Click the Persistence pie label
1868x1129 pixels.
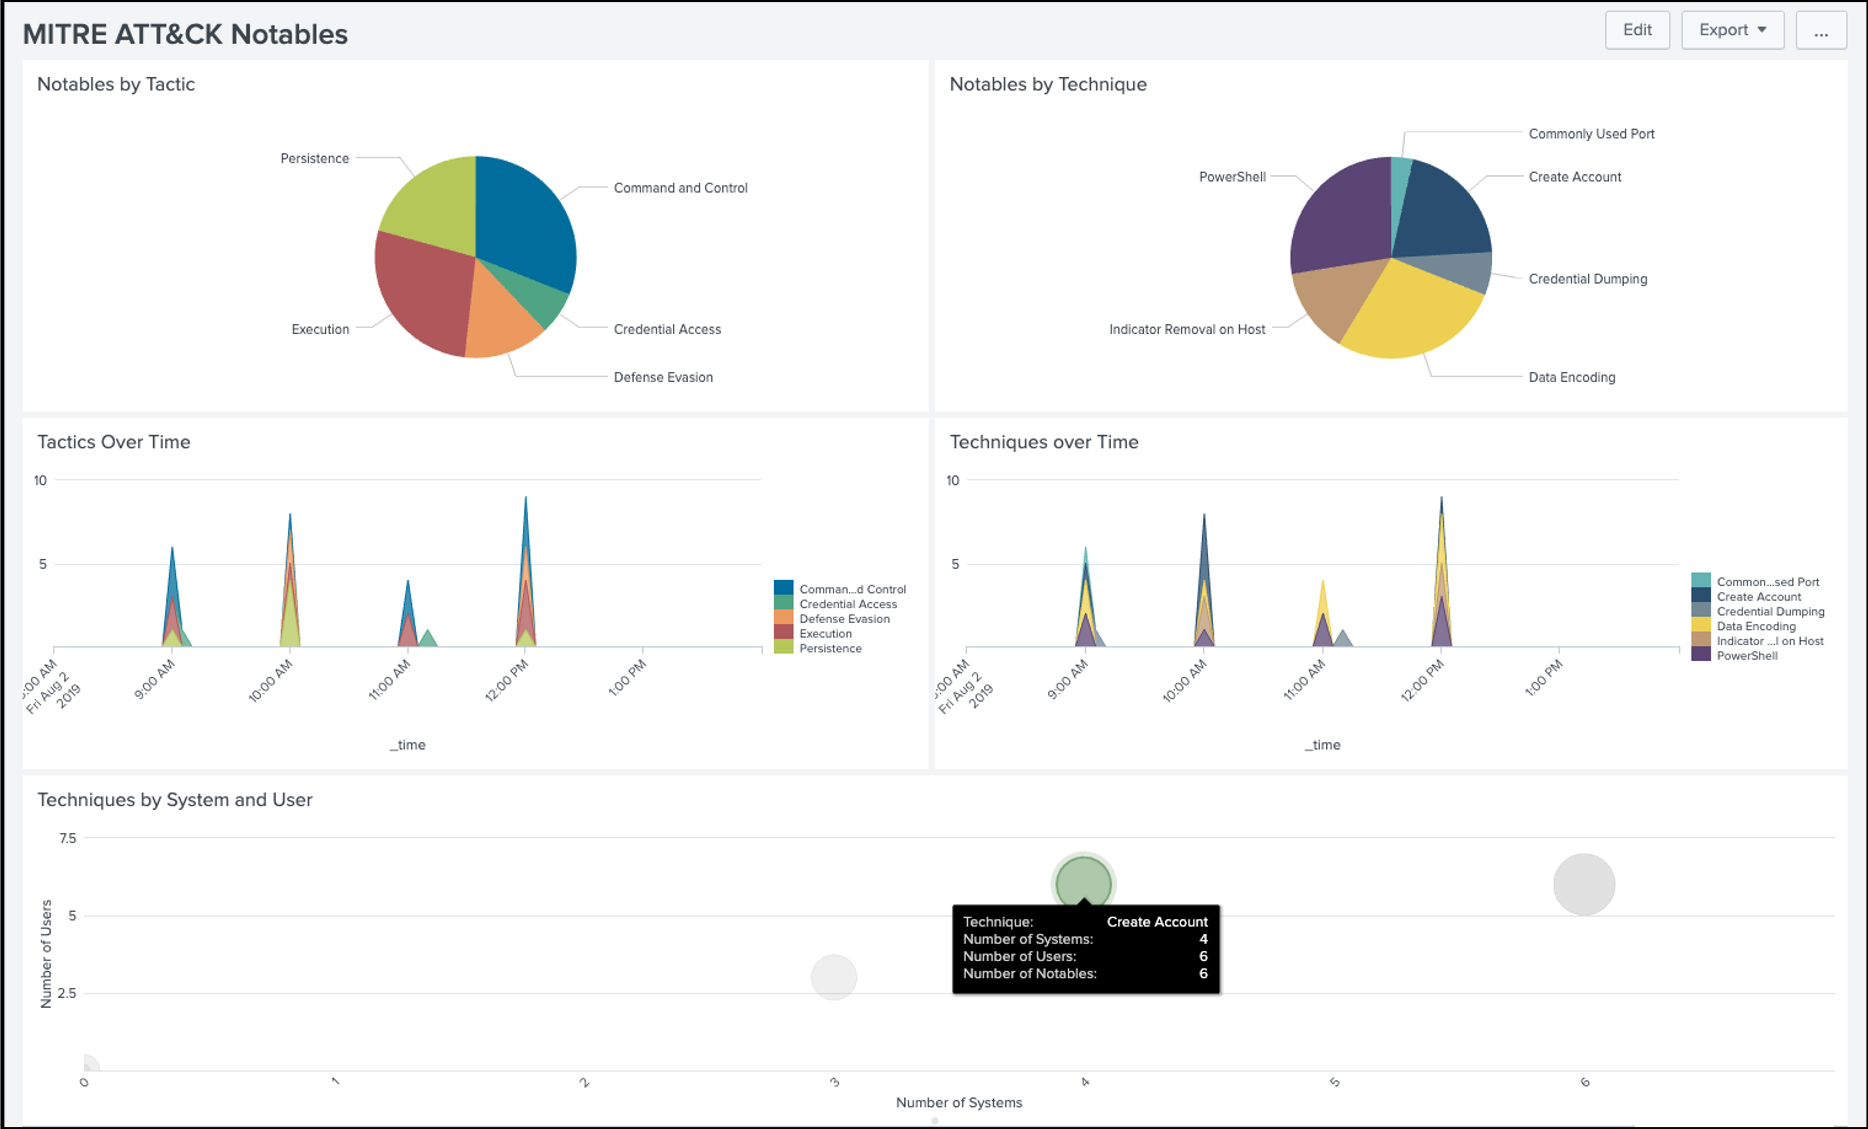coord(314,158)
